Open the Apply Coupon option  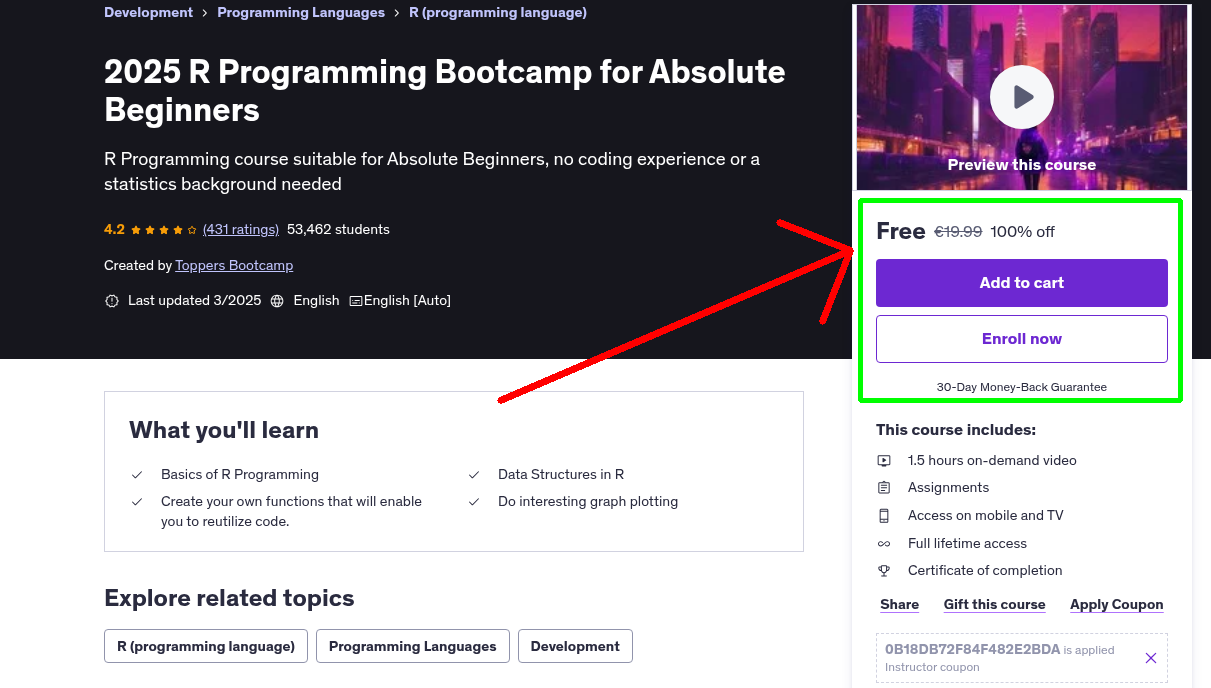coord(1116,604)
